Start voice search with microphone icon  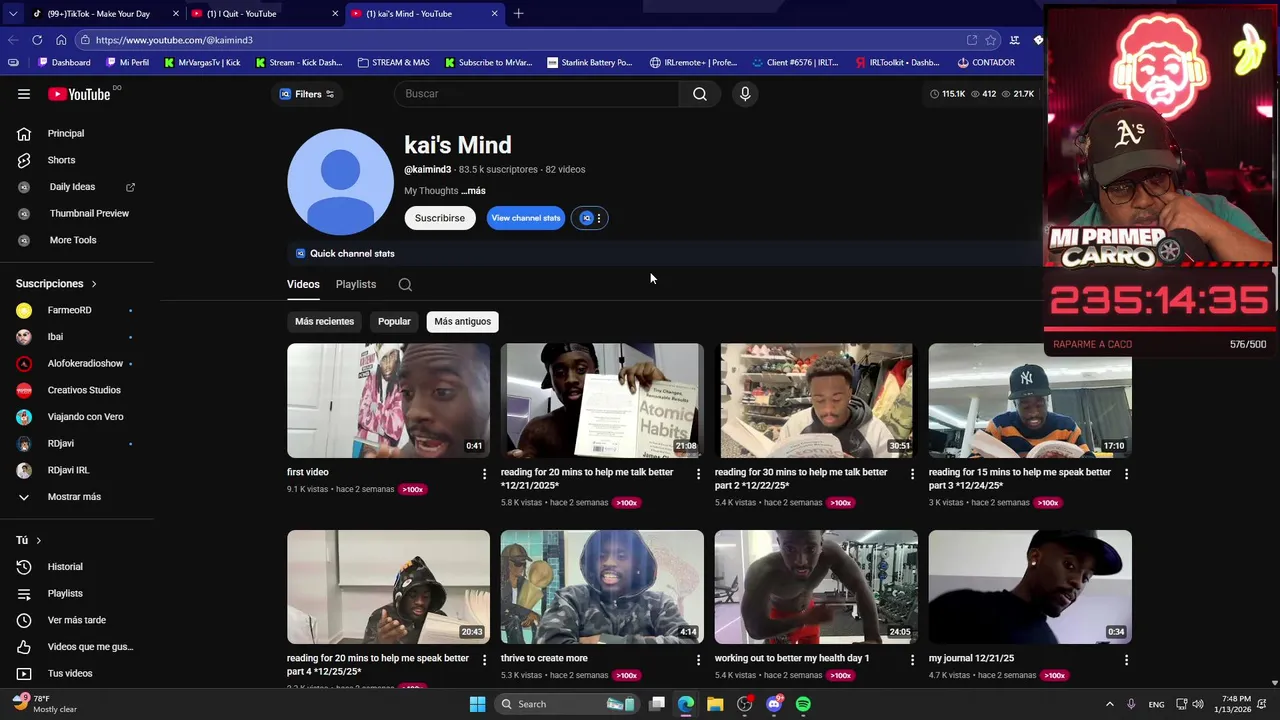[745, 94]
